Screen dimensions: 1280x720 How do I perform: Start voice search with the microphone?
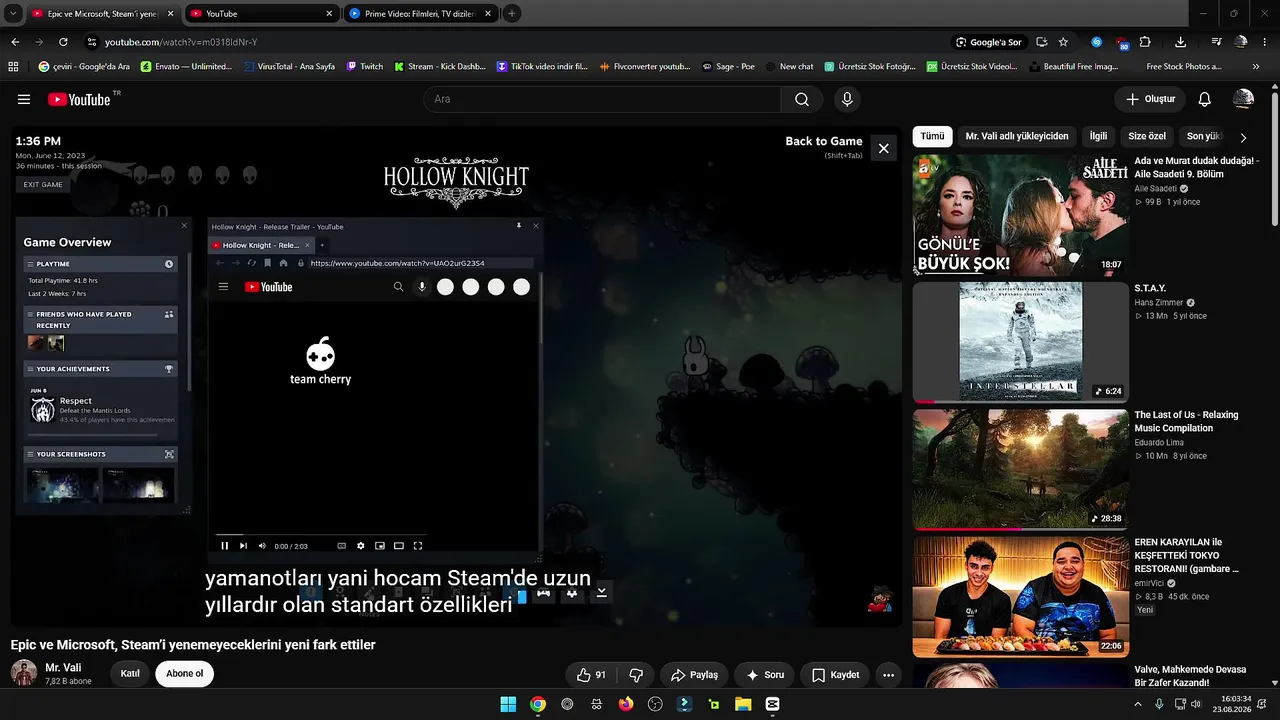click(847, 99)
